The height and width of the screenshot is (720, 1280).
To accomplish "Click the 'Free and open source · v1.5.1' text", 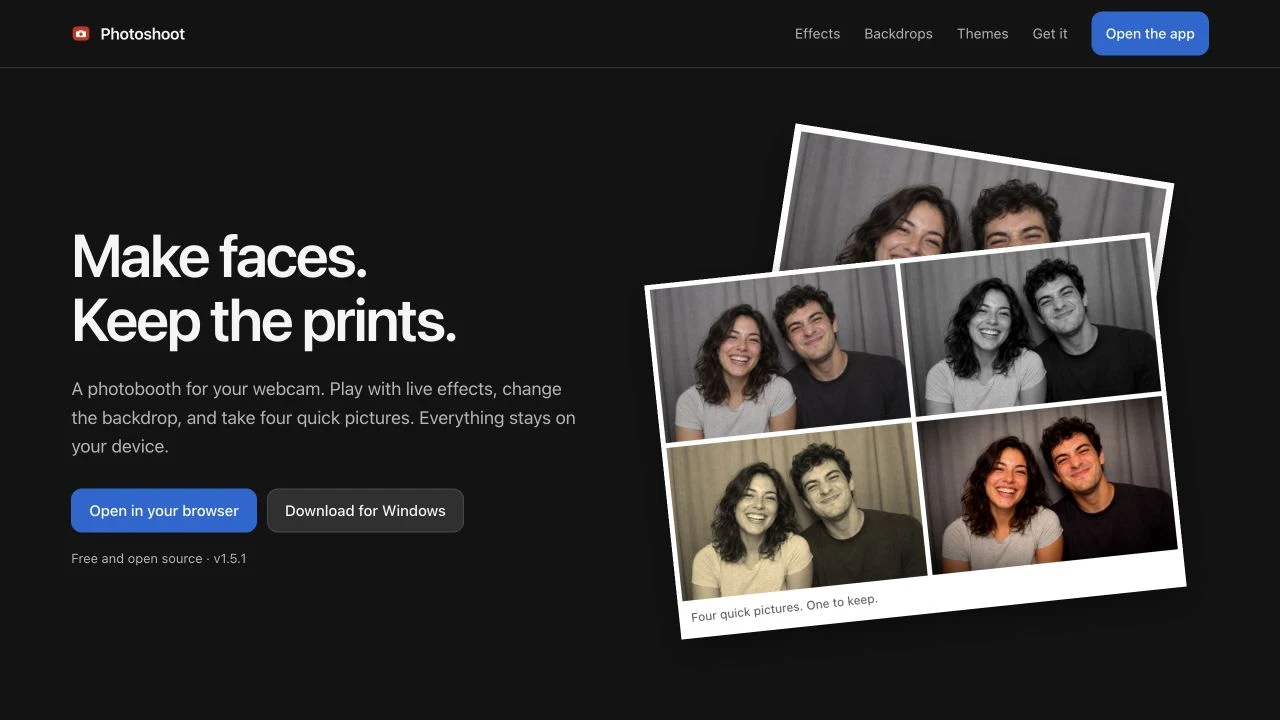I will click(x=159, y=558).
